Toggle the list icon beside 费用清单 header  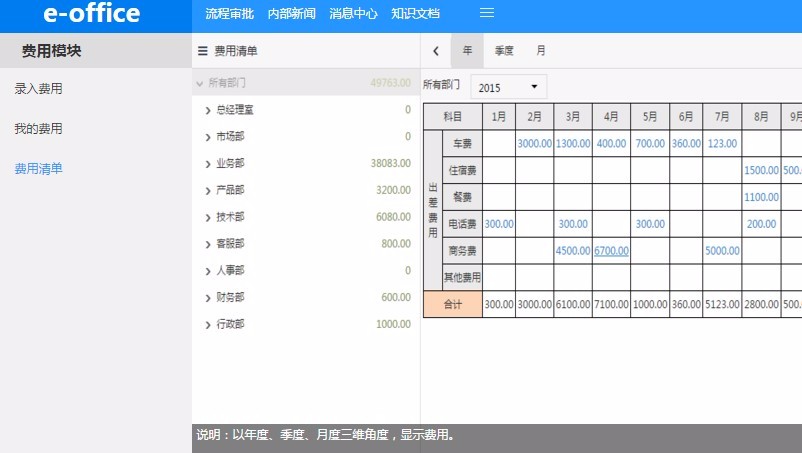[203, 51]
